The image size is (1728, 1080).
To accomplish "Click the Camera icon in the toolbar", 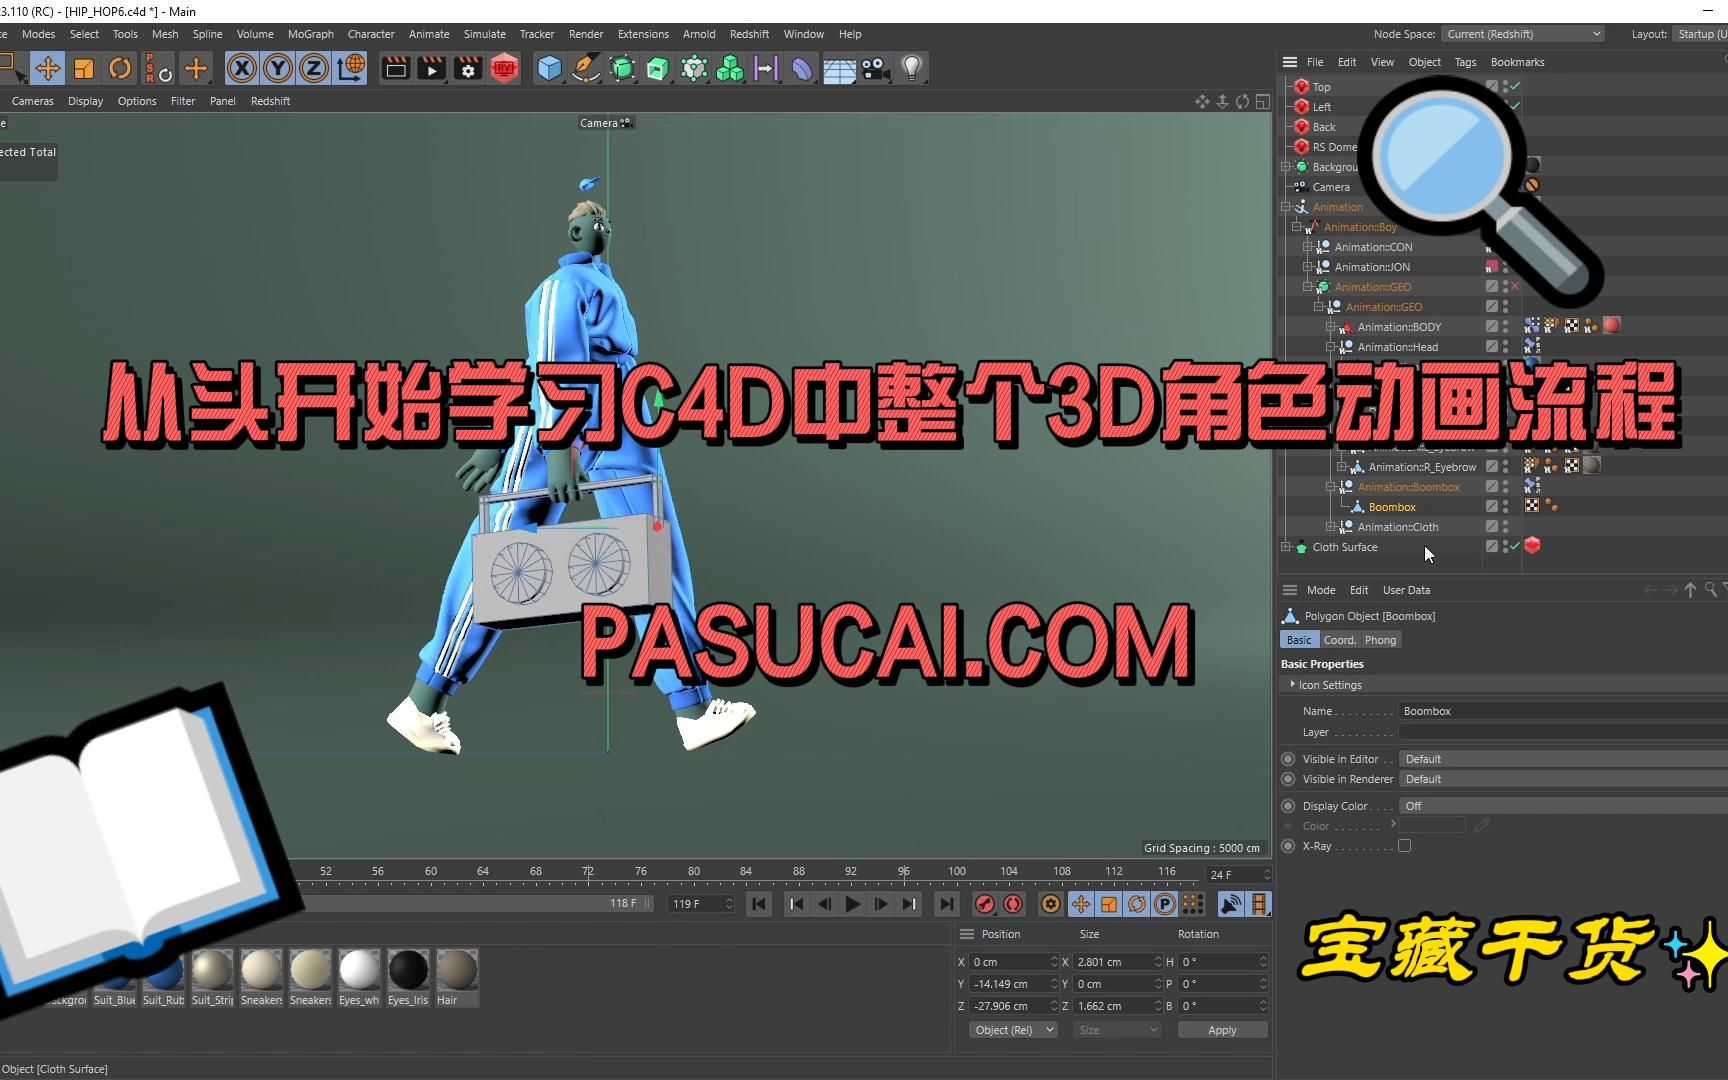I will pyautogui.click(x=874, y=68).
